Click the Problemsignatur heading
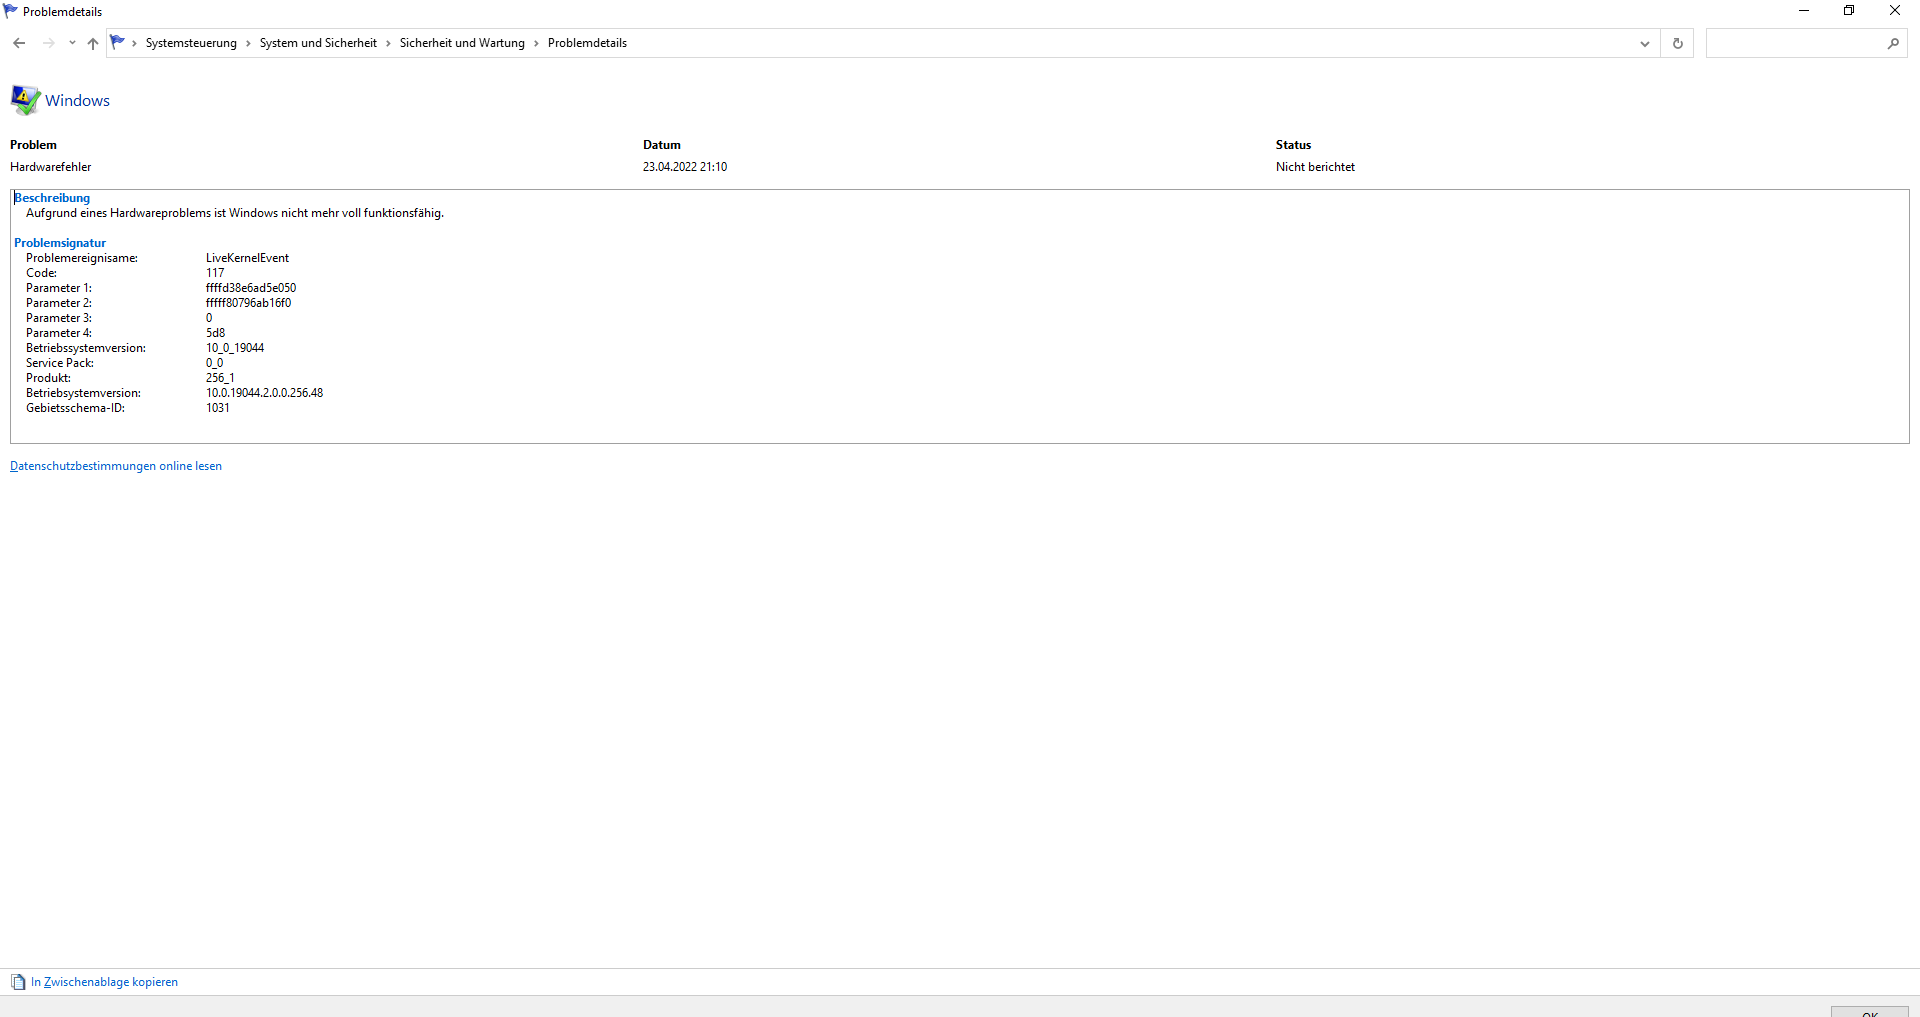This screenshot has width=1920, height=1017. pos(60,243)
